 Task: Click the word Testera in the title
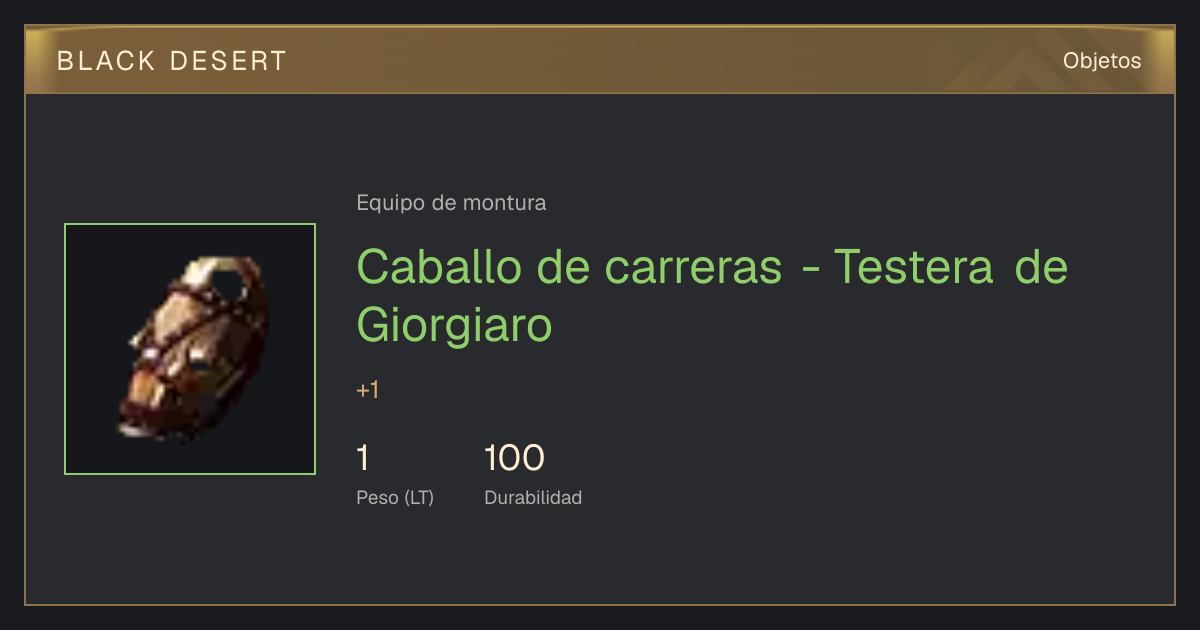coord(914,267)
